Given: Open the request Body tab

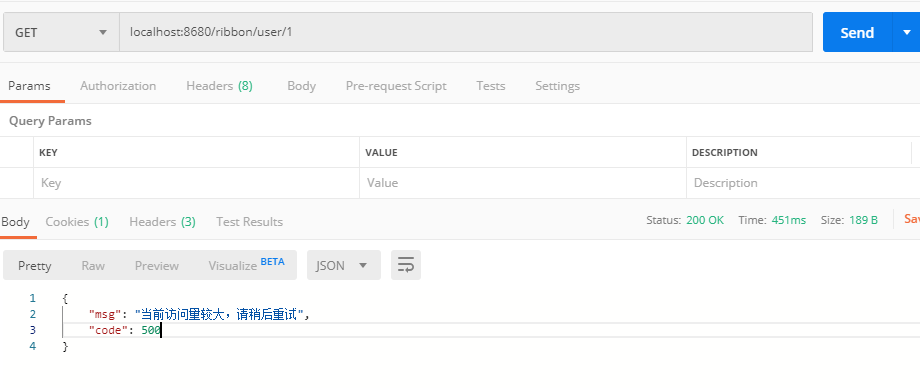Looking at the screenshot, I should pos(302,86).
